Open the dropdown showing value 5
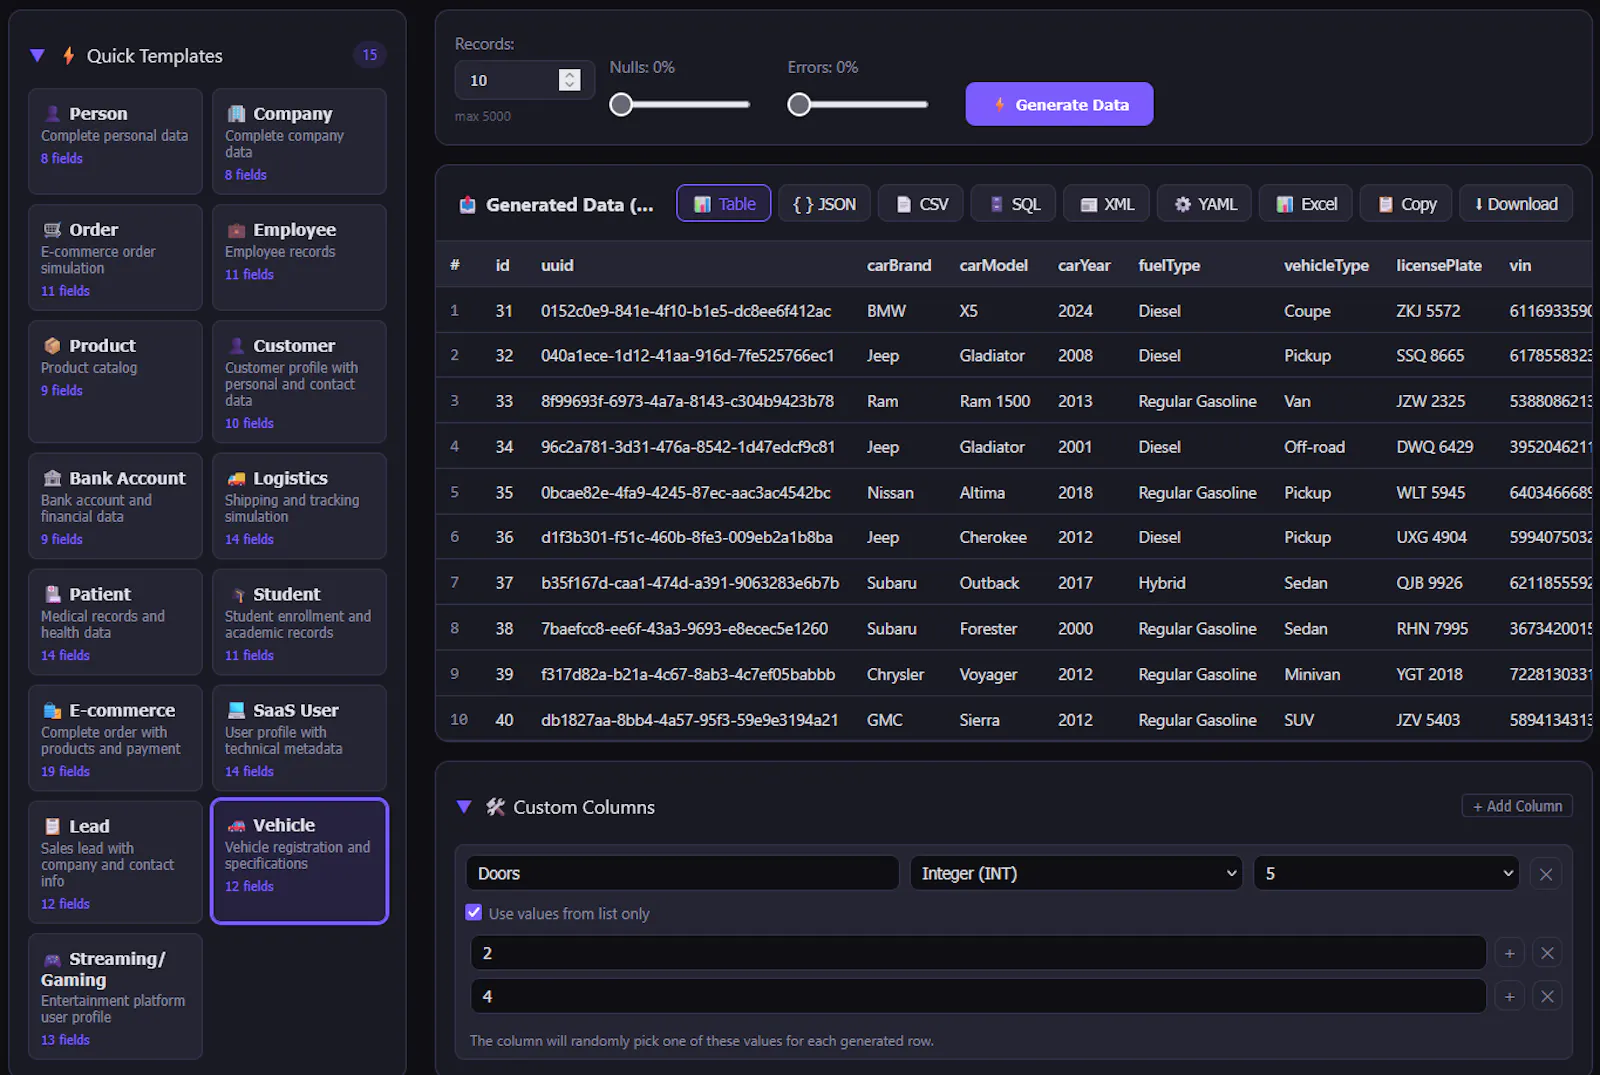 pos(1386,873)
